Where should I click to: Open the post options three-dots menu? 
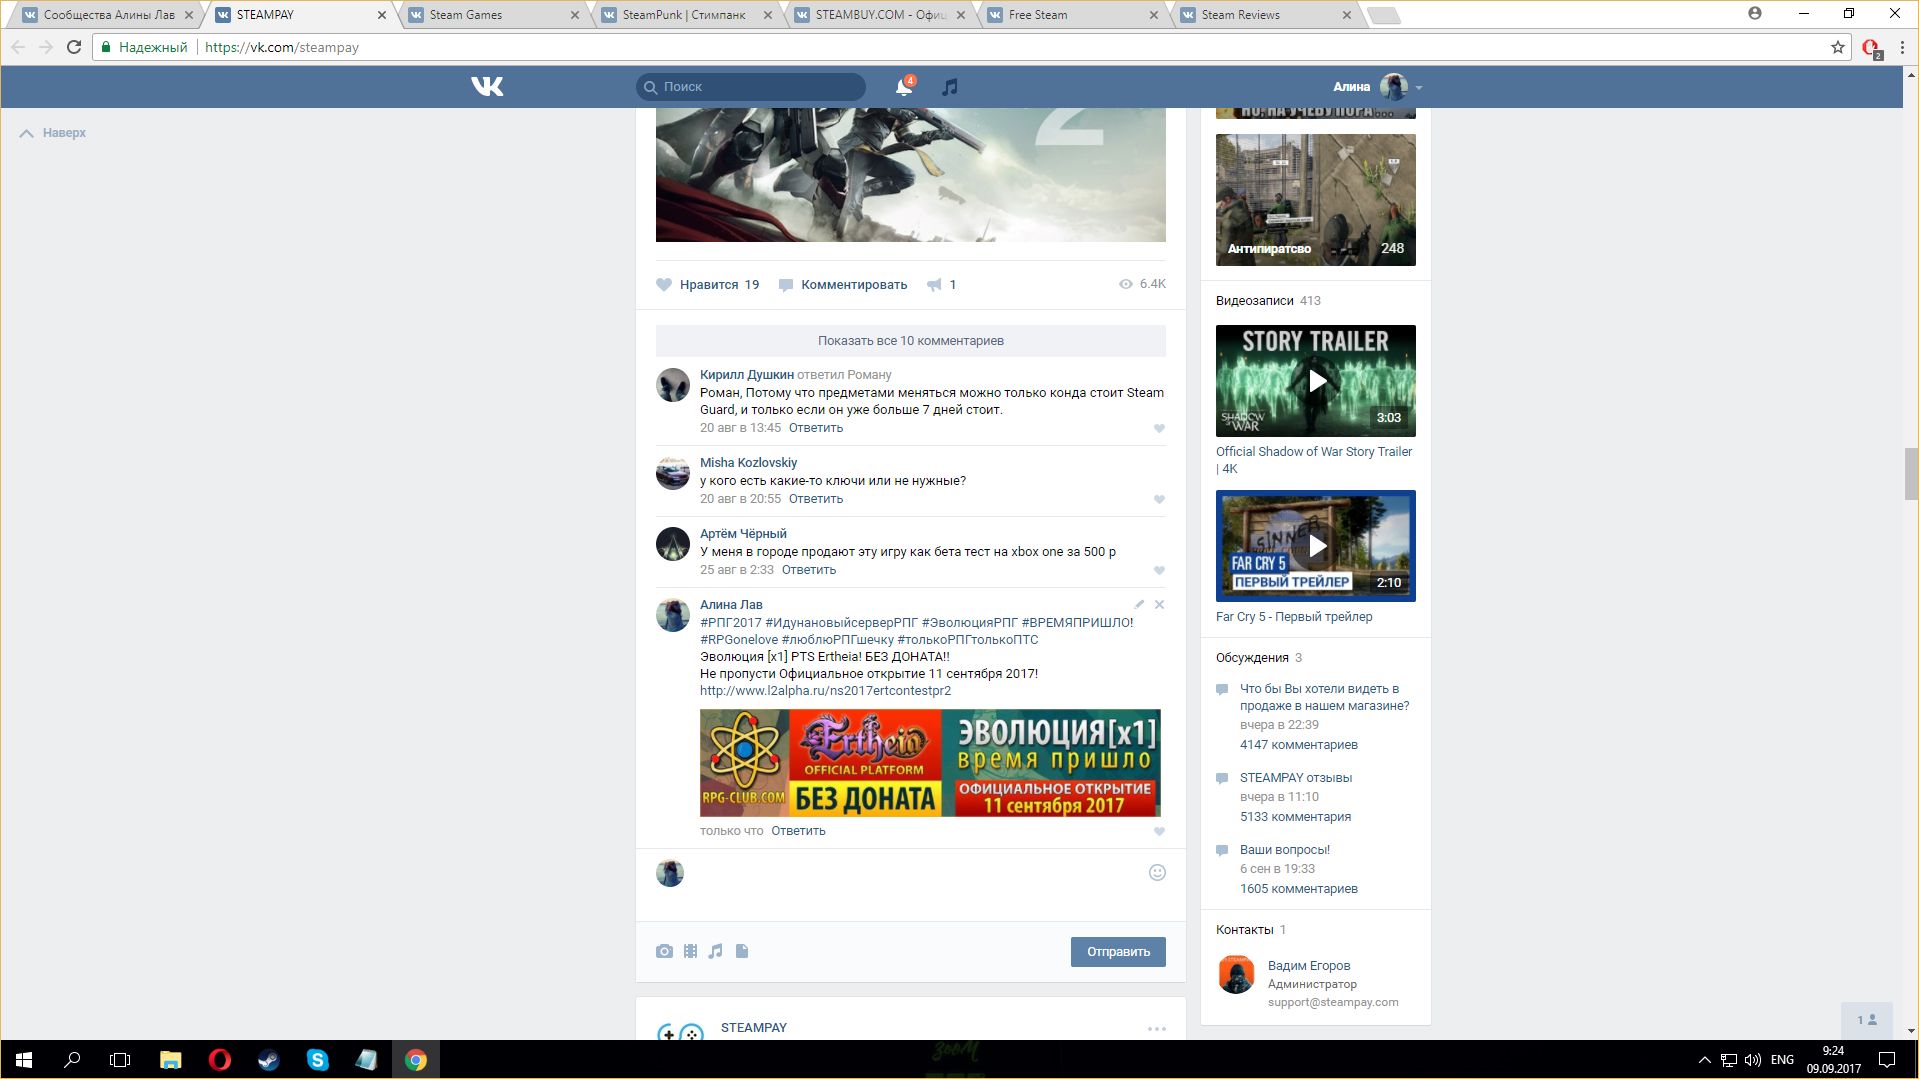1157,1029
